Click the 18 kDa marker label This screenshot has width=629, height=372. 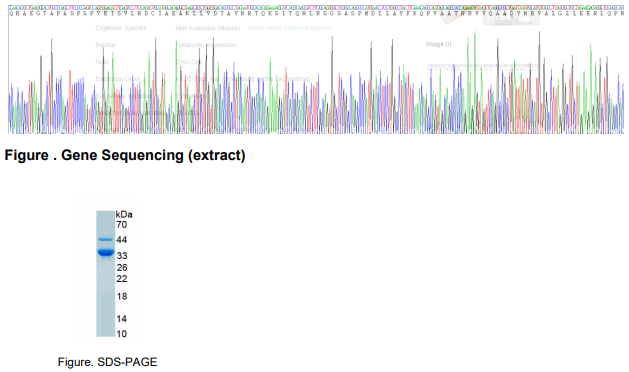click(x=122, y=296)
